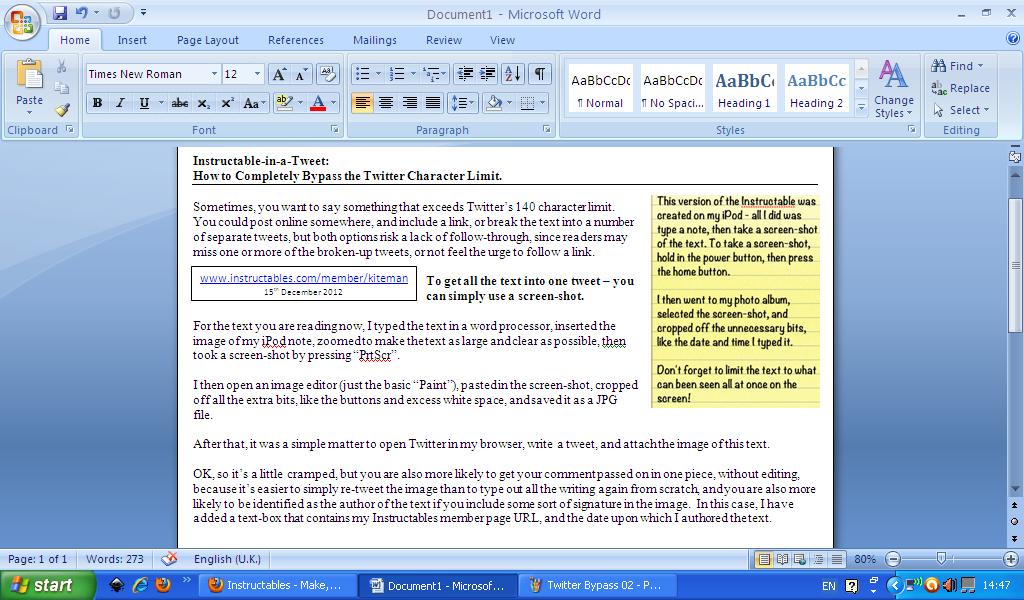
Task: Increase paragraph indent
Action: [487, 74]
